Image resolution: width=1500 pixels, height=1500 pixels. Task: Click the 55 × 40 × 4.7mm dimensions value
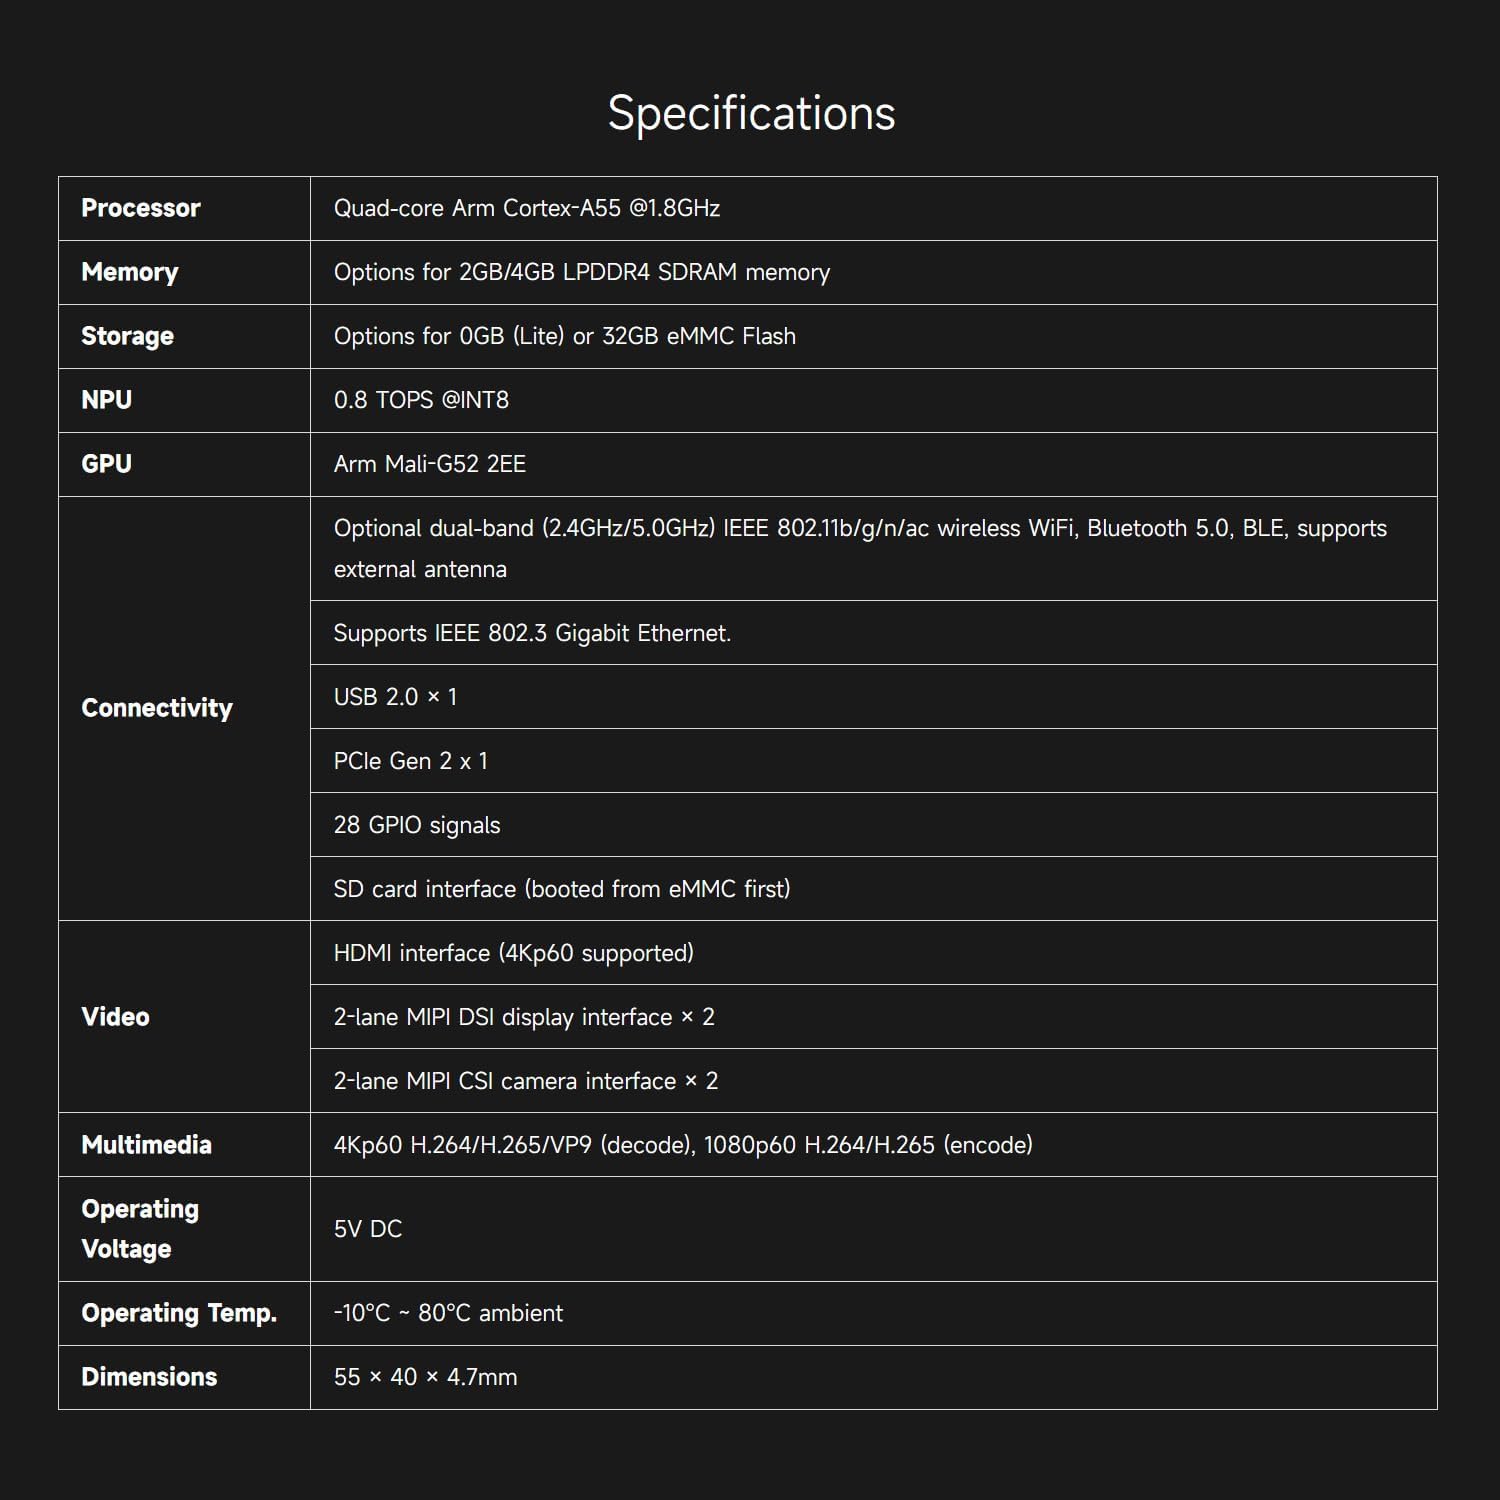[x=426, y=1377]
